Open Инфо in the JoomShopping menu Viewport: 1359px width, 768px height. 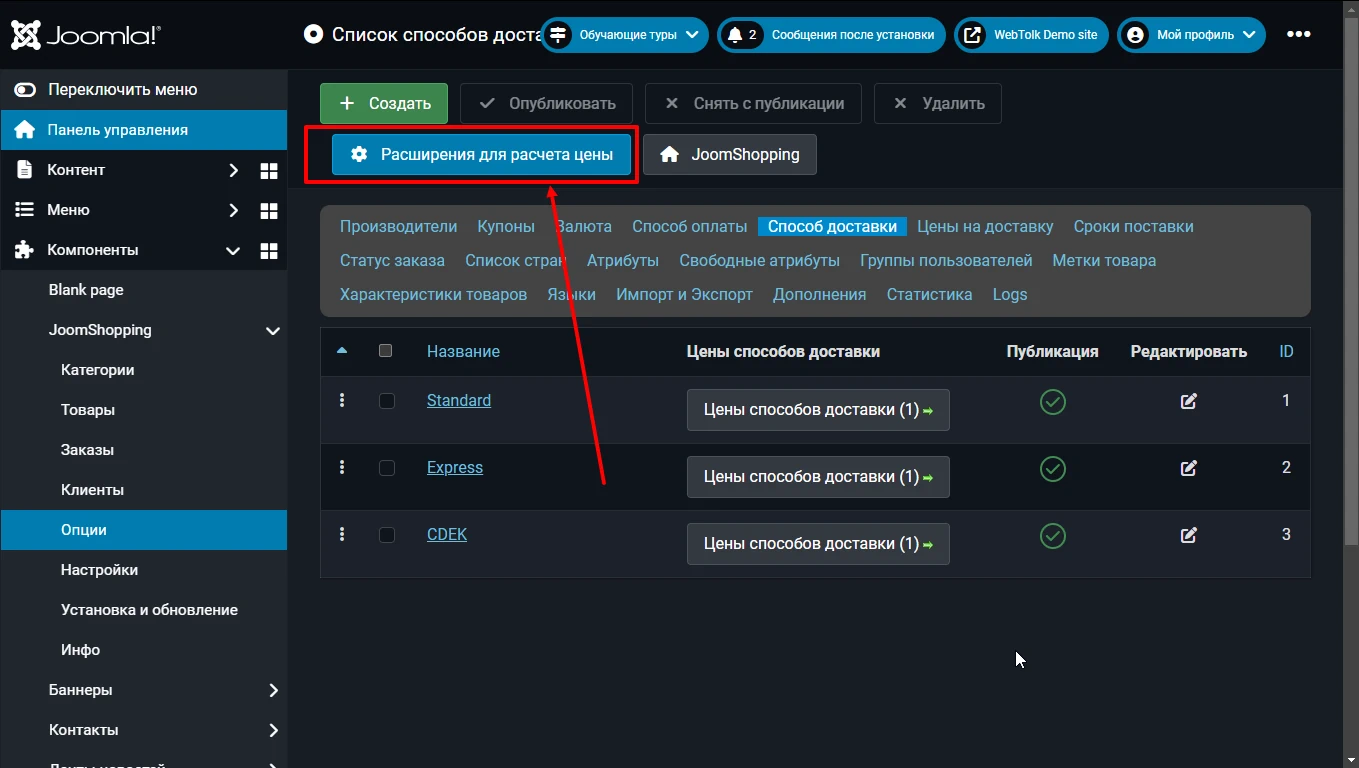(x=80, y=650)
